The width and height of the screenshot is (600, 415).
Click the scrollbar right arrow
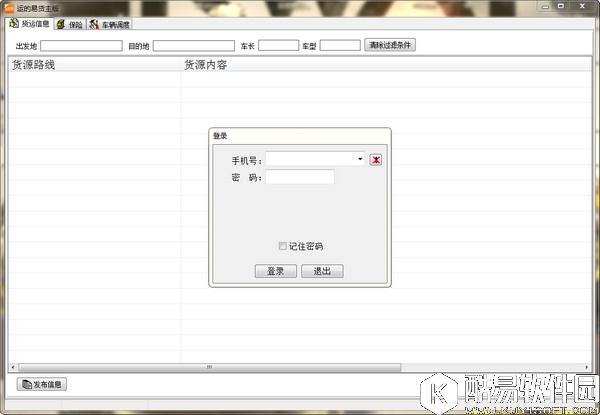pos(587,367)
